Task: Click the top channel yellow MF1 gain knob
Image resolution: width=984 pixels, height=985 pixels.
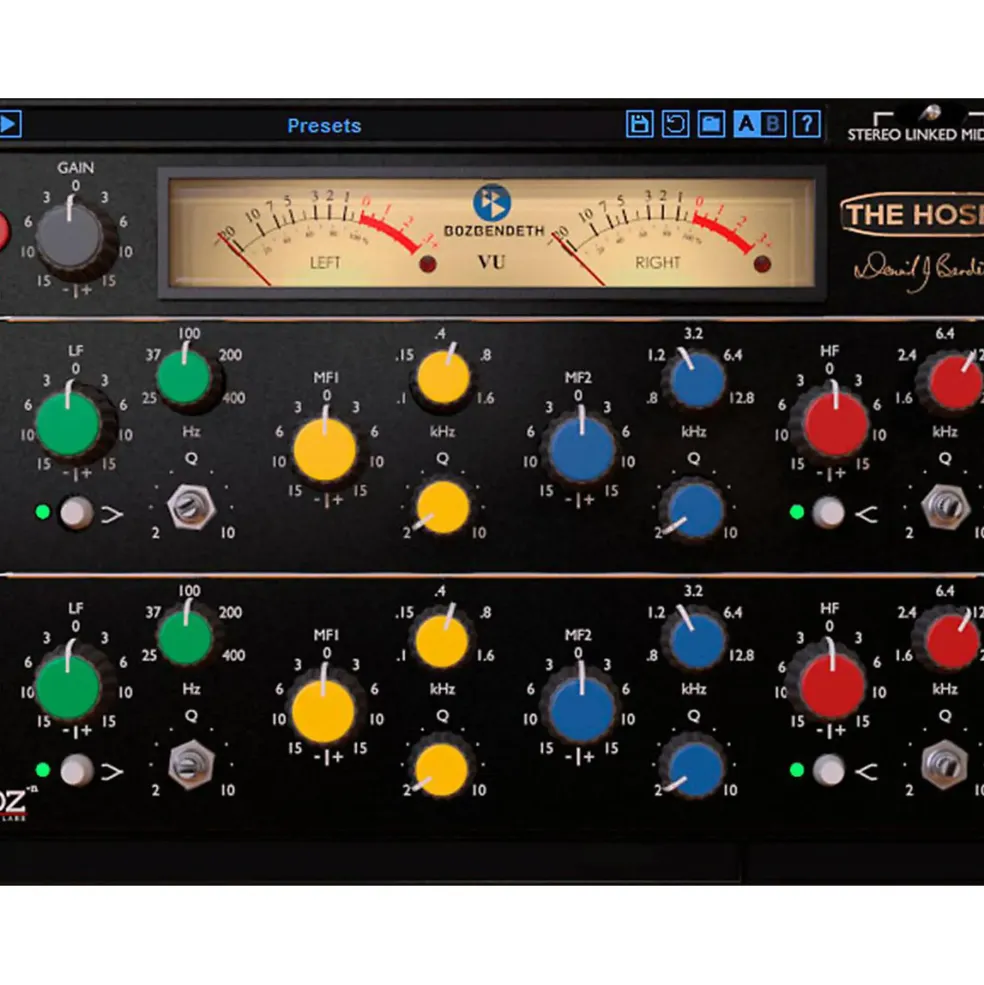Action: coord(325,449)
